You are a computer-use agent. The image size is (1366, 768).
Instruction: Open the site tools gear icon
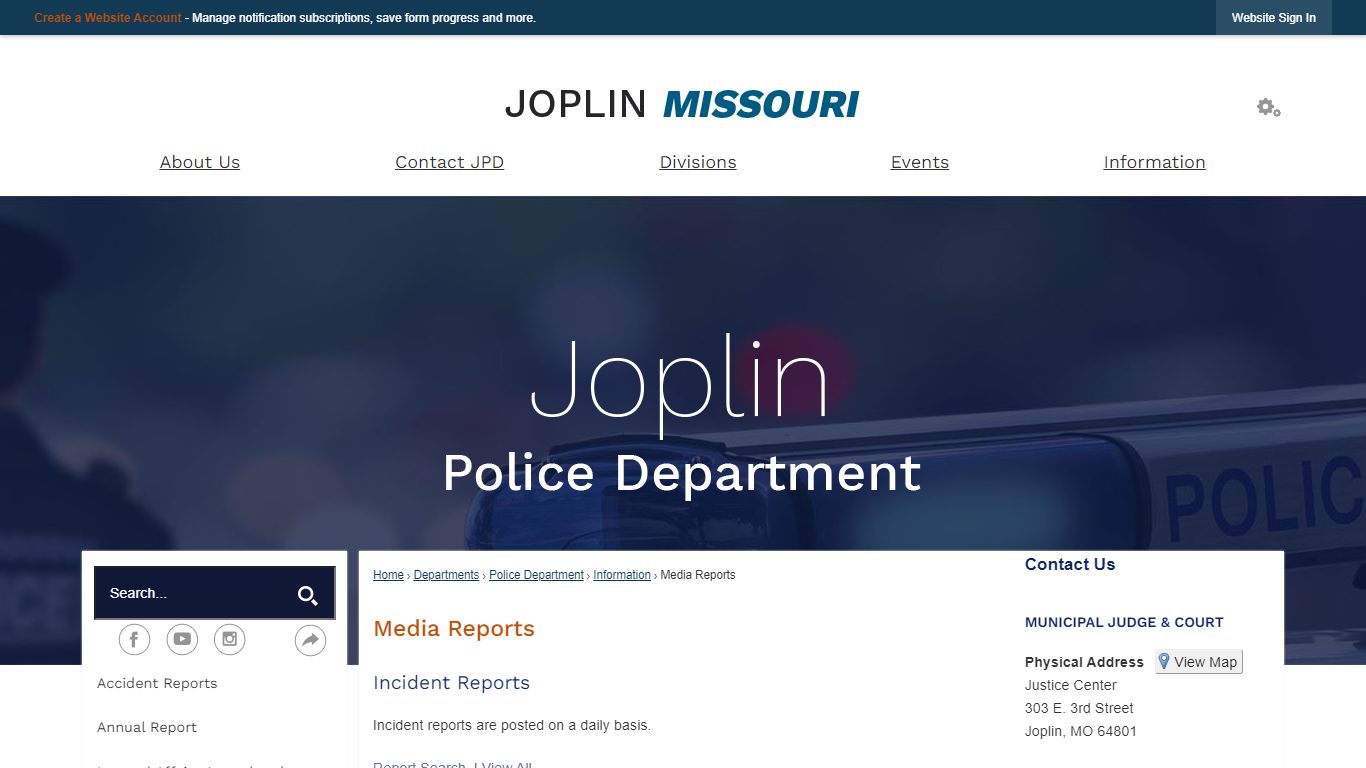point(1269,107)
